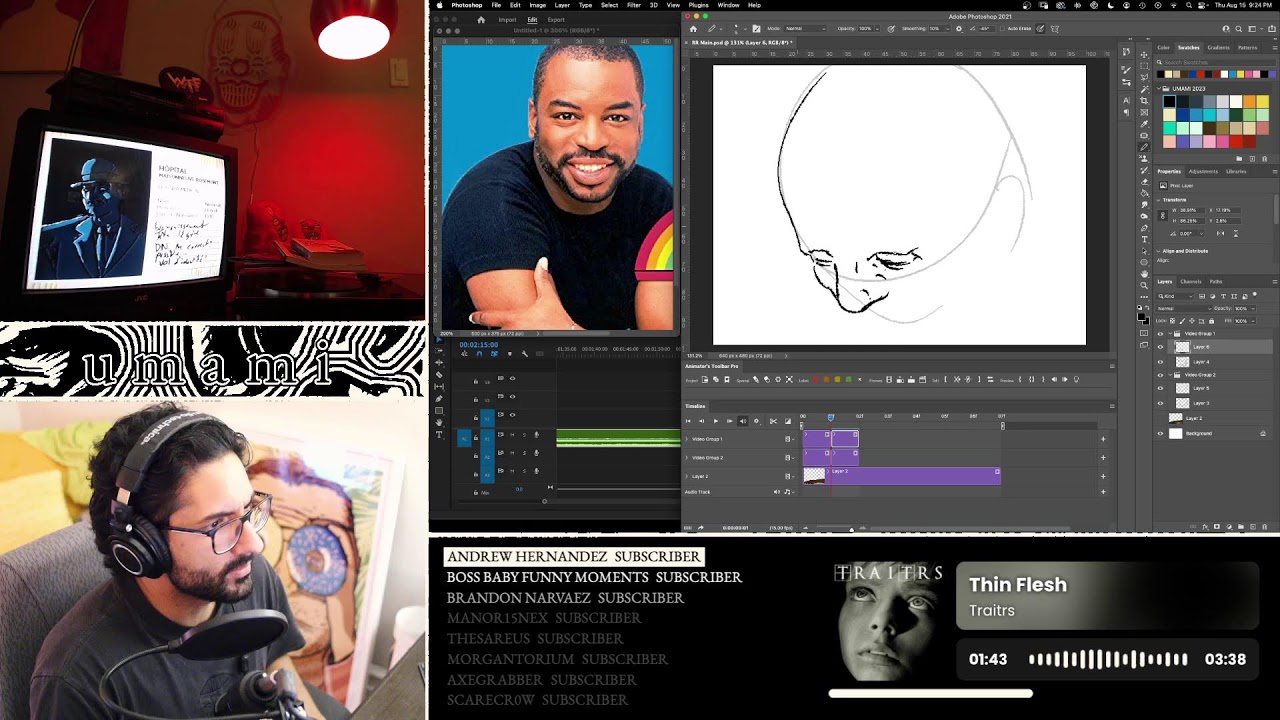This screenshot has height=720, width=1280.
Task: Switch to the Gradients tab
Action: (1218, 47)
